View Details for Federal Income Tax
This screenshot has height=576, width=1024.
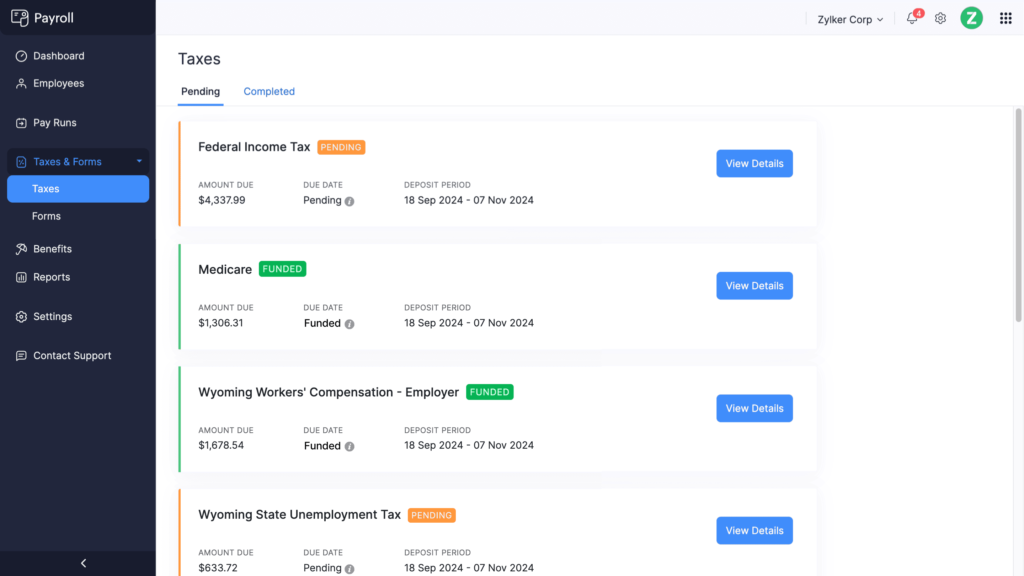[x=754, y=163]
